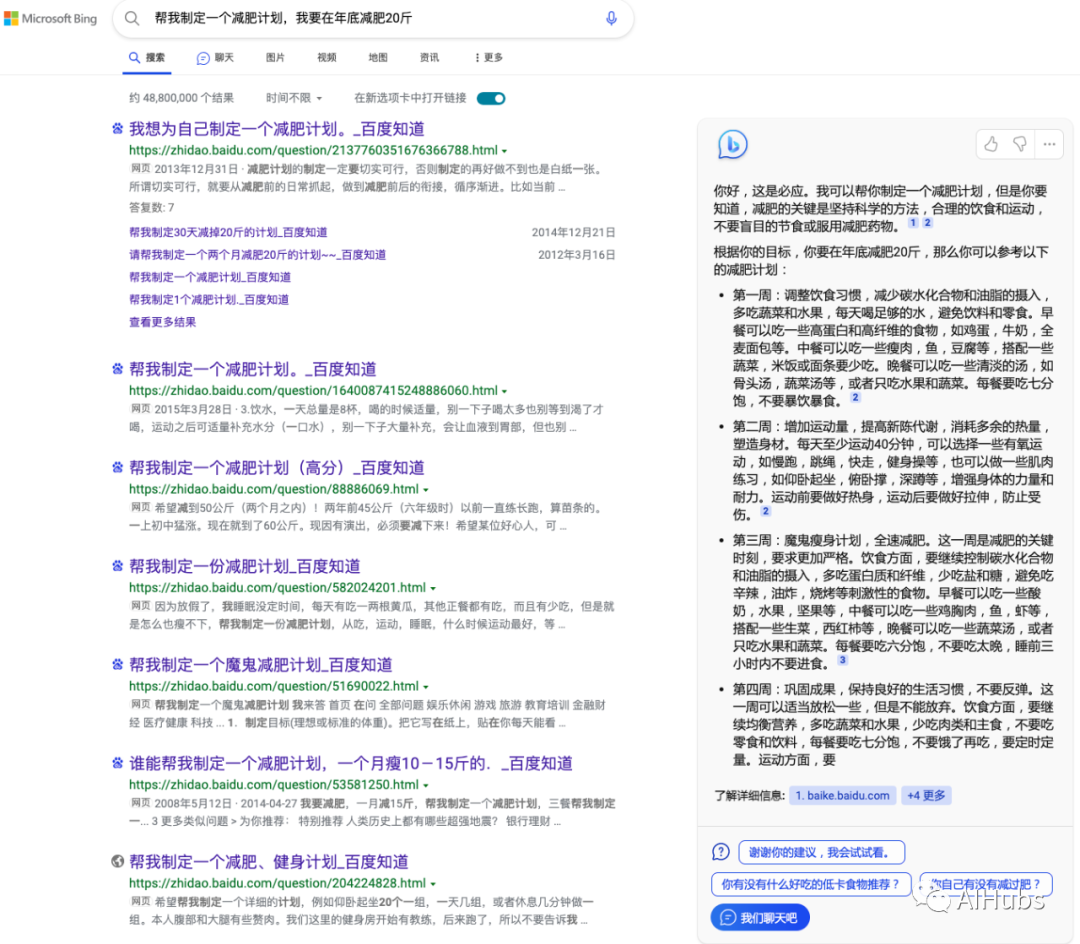The height and width of the screenshot is (944, 1080).
Task: Click Baidu paw icon beside 帮我制定一个减肥计划。result
Action: pos(118,368)
